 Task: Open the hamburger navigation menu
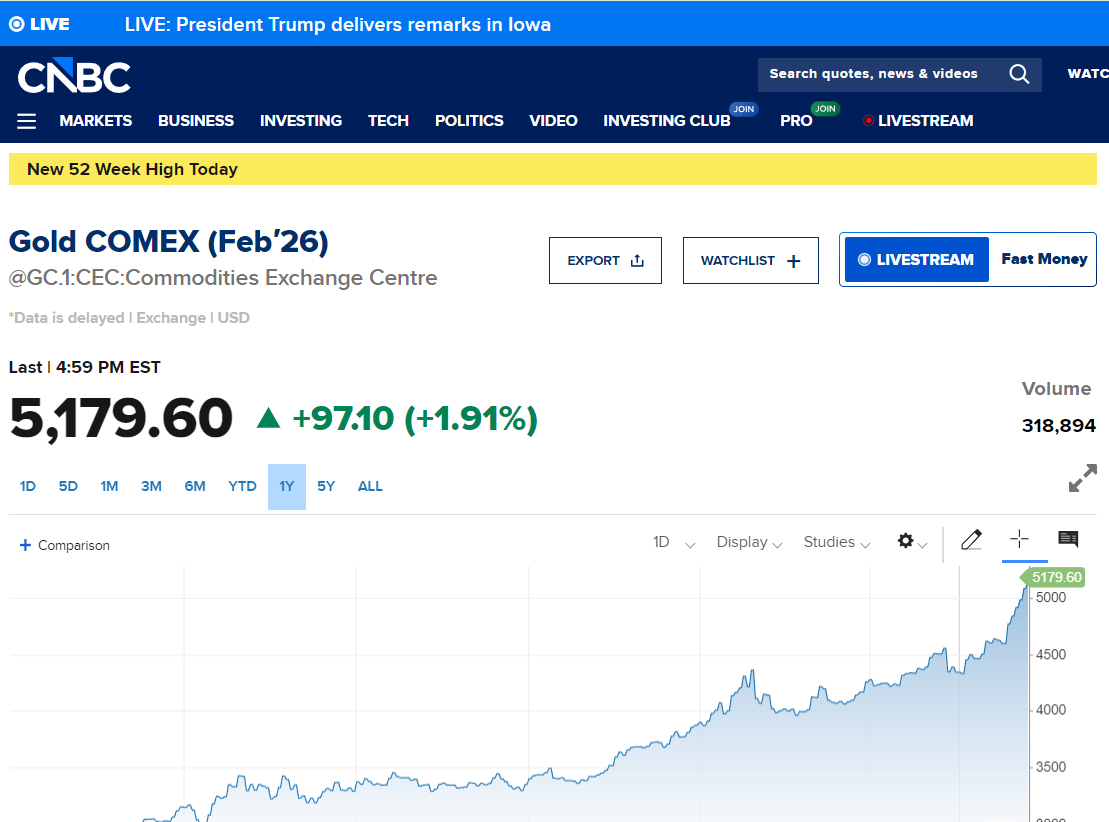pyautogui.click(x=26, y=121)
